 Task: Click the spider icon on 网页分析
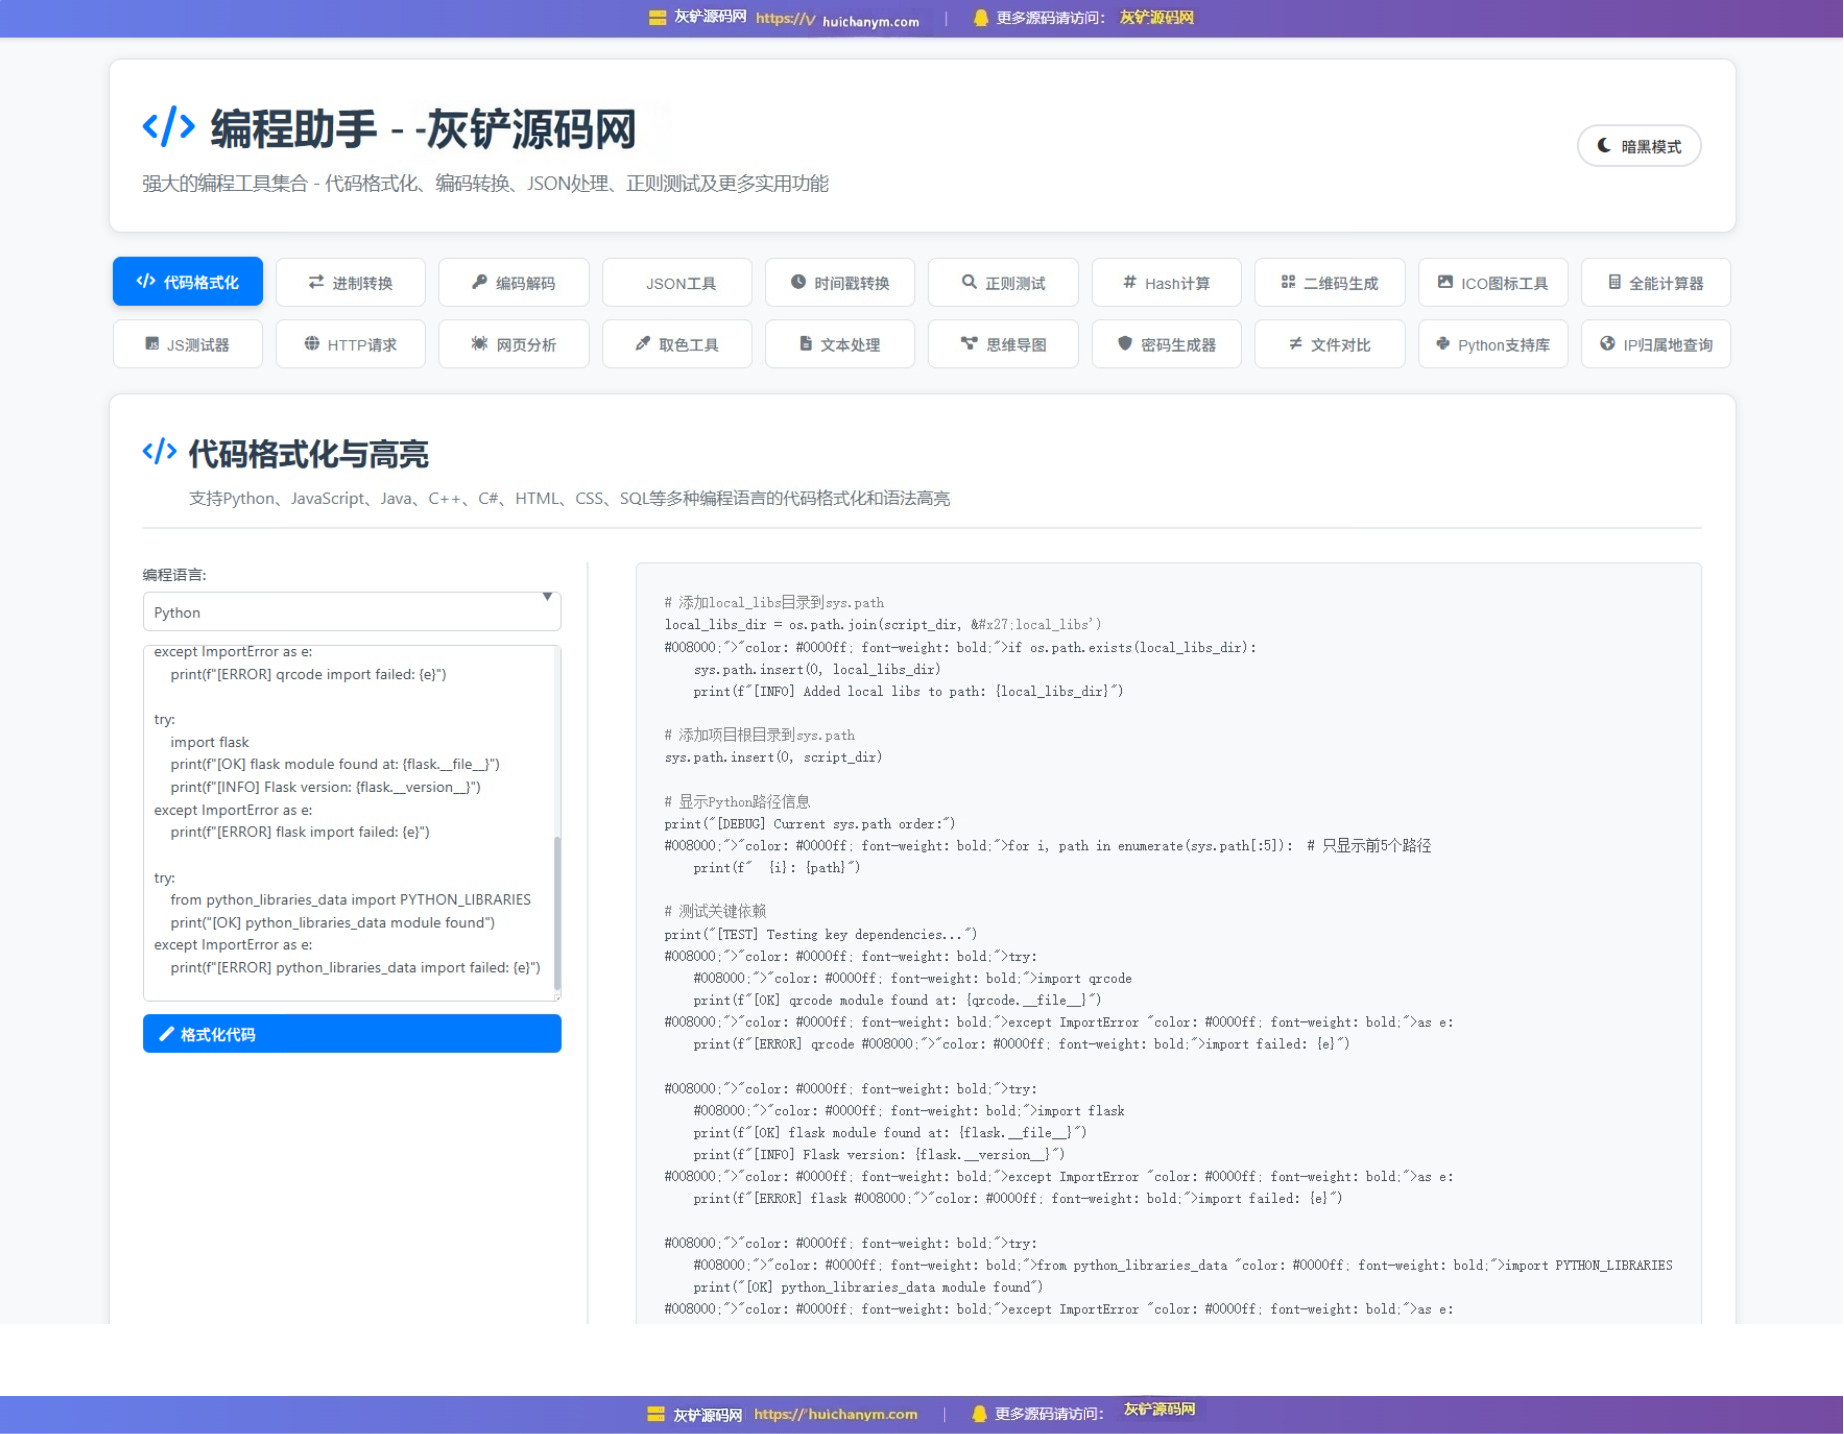click(480, 344)
